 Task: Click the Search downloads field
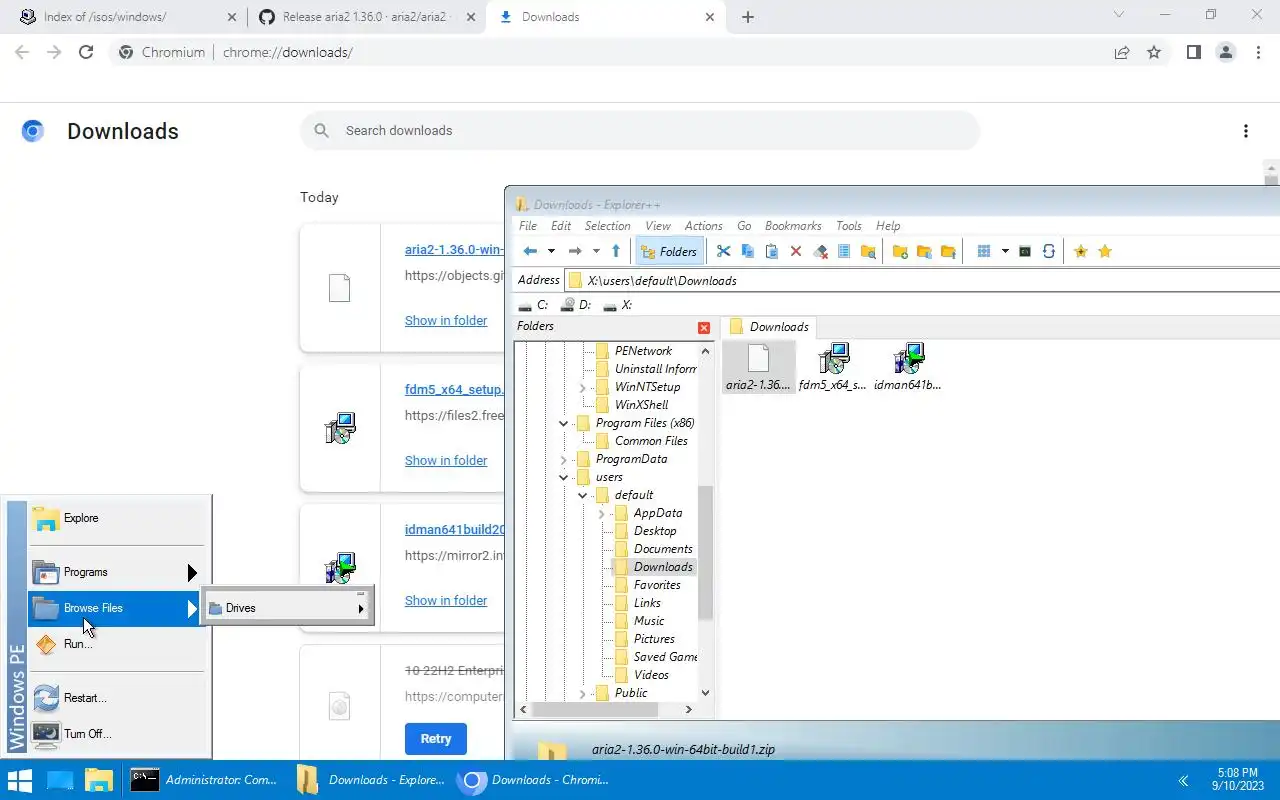click(x=640, y=131)
